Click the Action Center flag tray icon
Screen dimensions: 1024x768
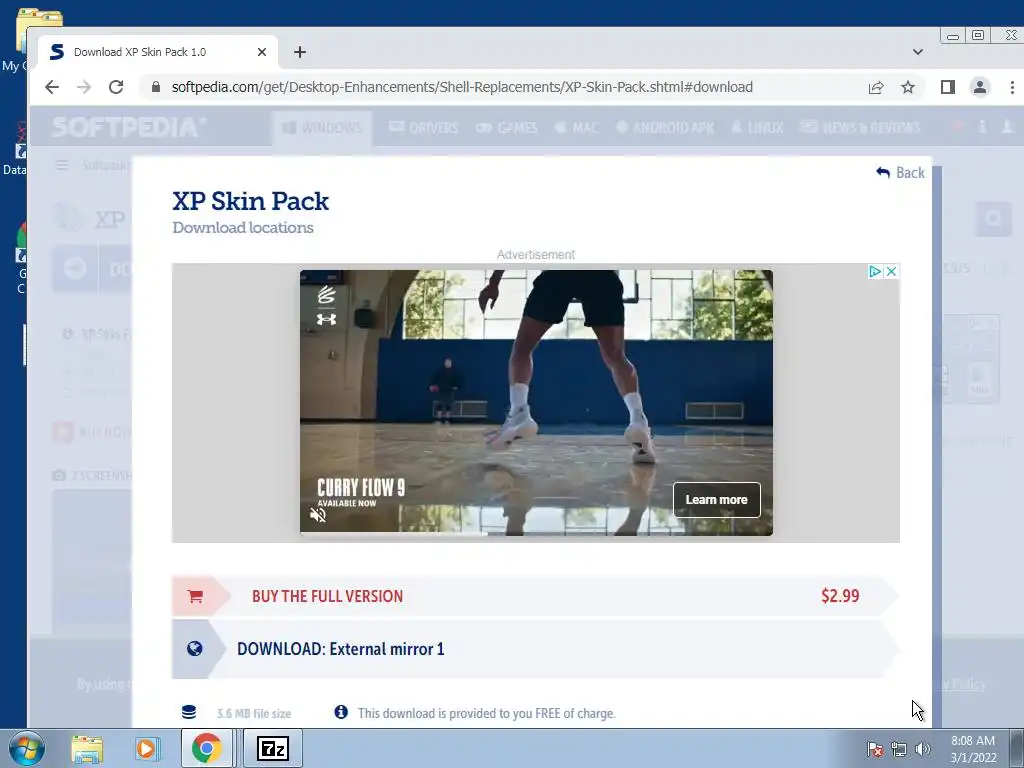[875, 749]
